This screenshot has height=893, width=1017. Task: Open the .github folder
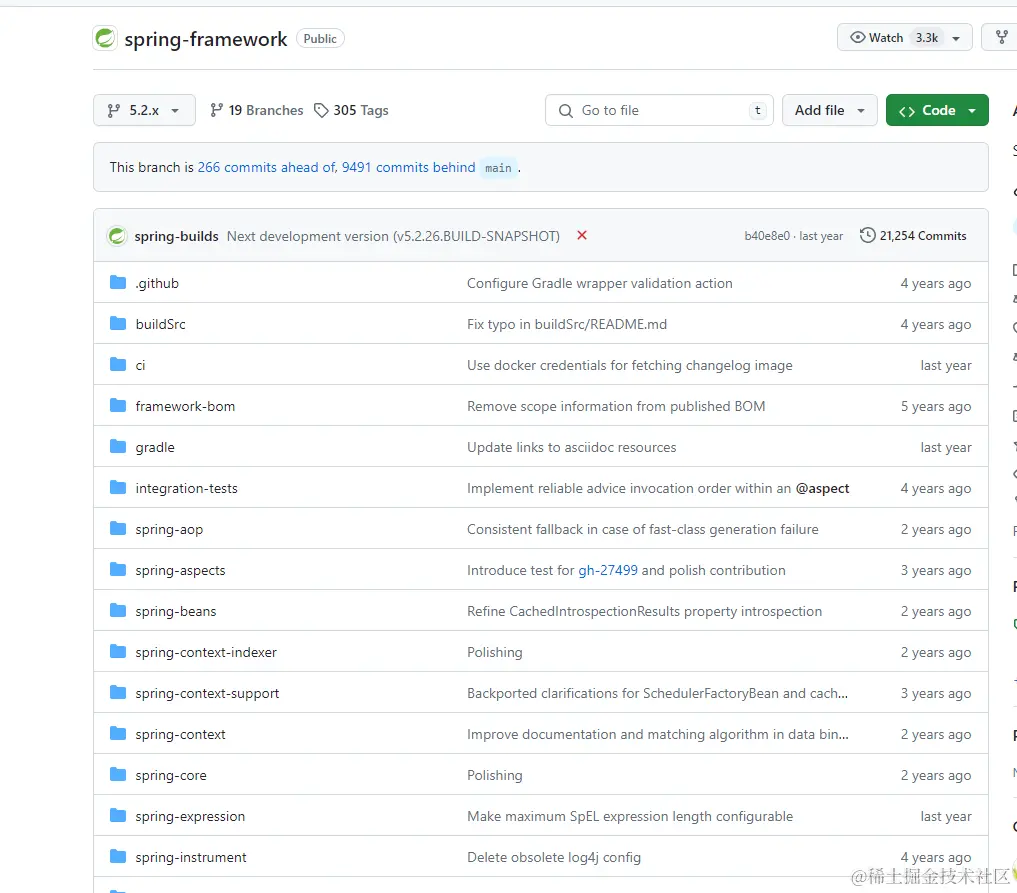click(x=157, y=283)
